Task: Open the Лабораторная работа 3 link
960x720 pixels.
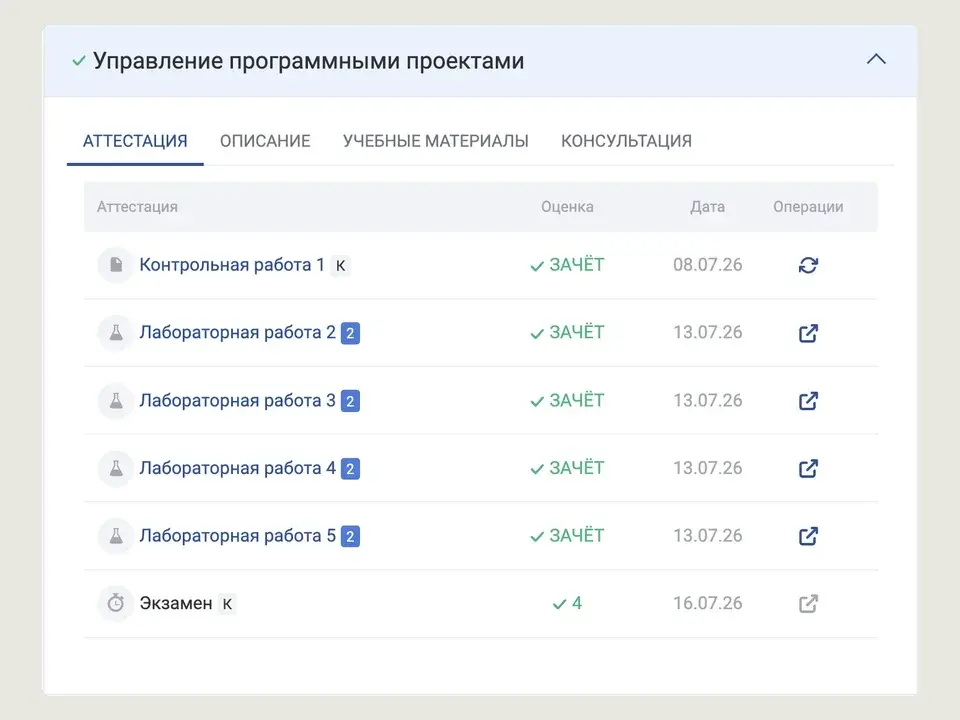Action: click(x=238, y=400)
